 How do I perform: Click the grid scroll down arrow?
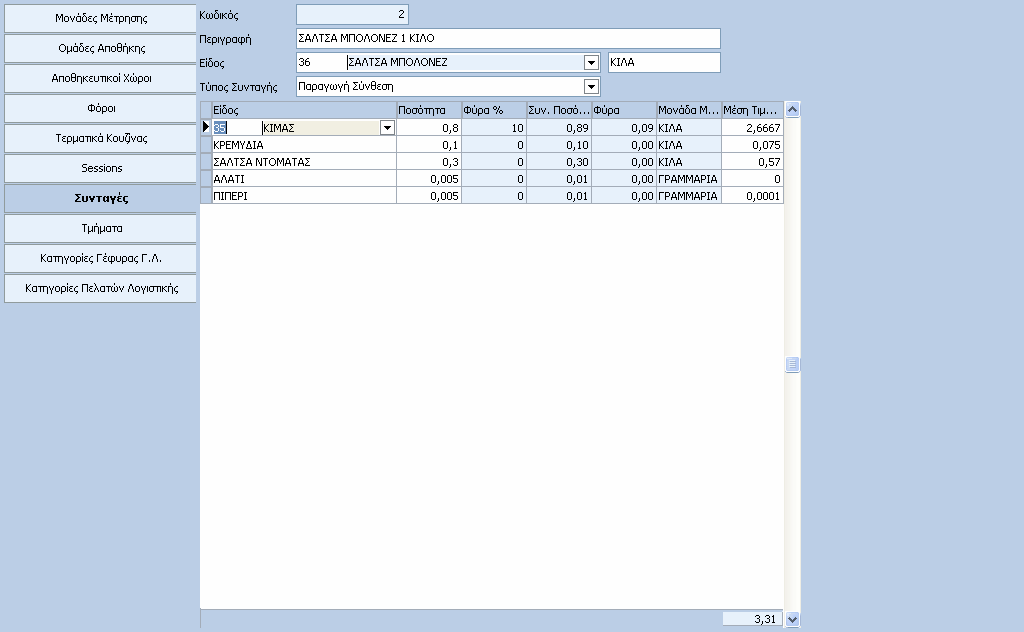792,619
